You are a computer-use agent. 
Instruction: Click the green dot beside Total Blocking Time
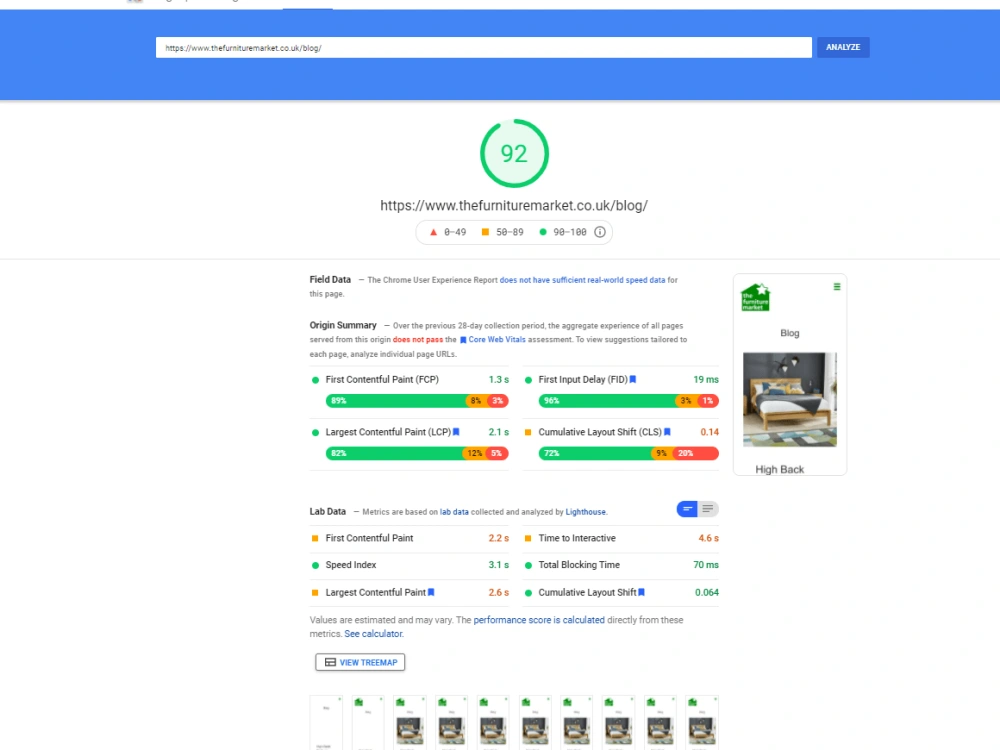pyautogui.click(x=528, y=565)
